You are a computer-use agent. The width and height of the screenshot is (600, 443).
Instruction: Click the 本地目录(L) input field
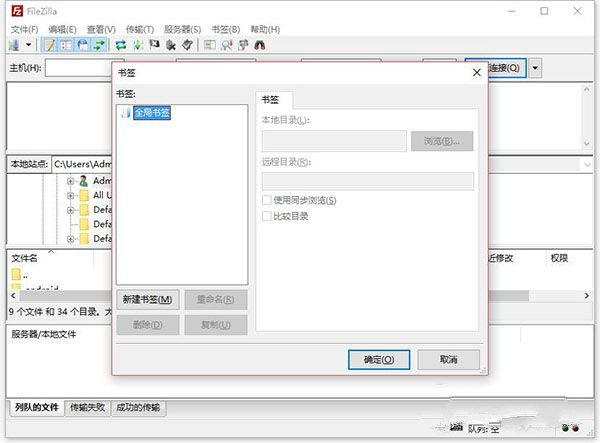pyautogui.click(x=334, y=141)
